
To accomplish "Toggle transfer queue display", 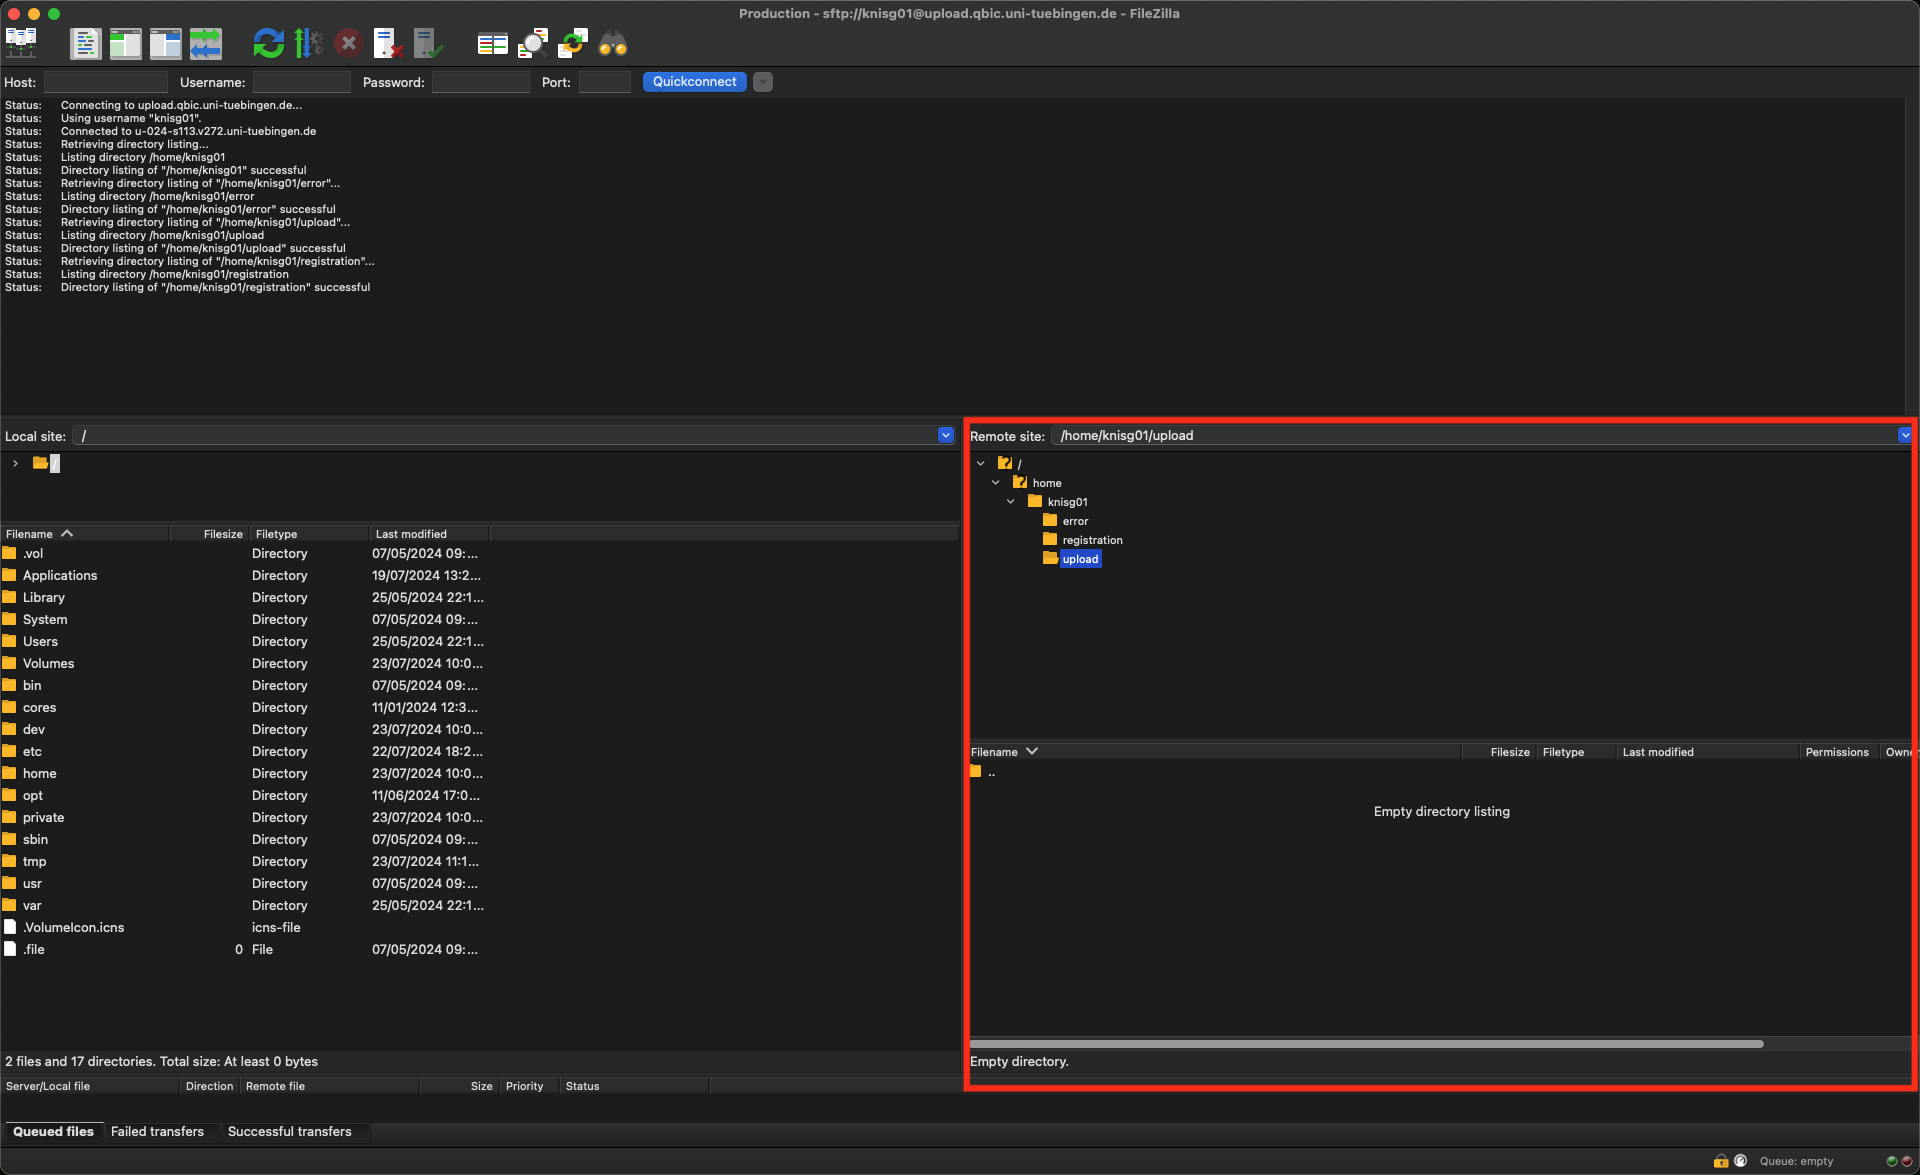I will [206, 43].
